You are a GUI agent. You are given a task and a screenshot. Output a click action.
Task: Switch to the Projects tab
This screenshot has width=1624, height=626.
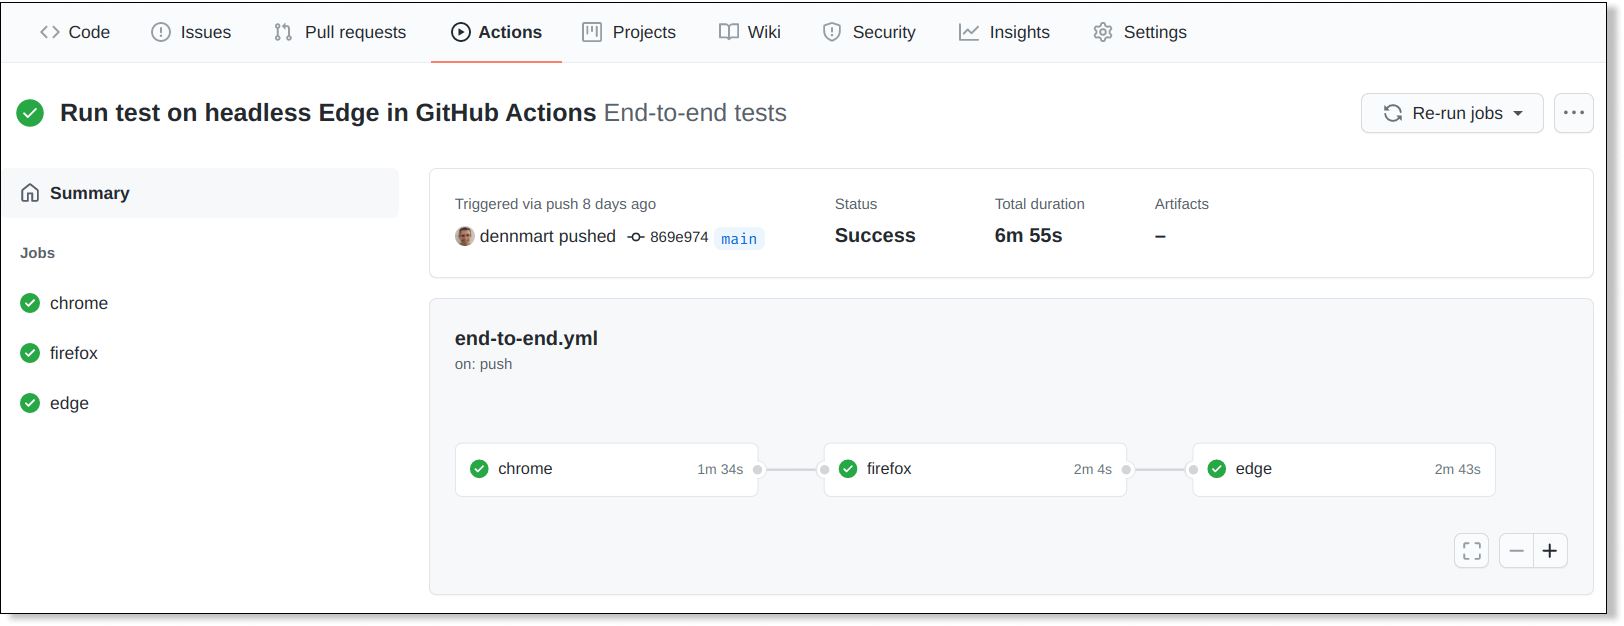point(630,31)
